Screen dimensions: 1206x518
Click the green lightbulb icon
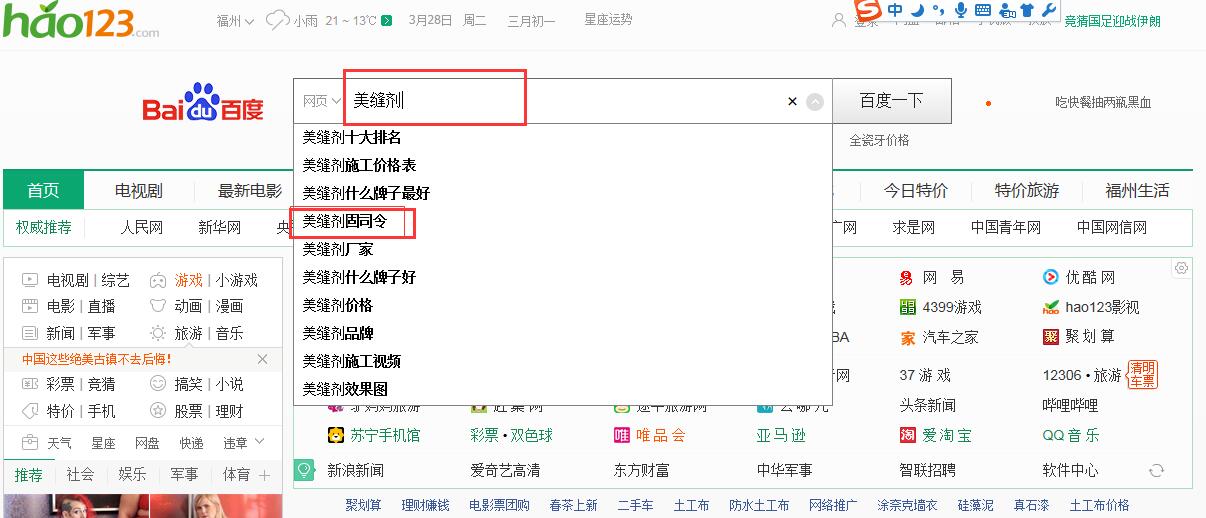click(x=304, y=470)
